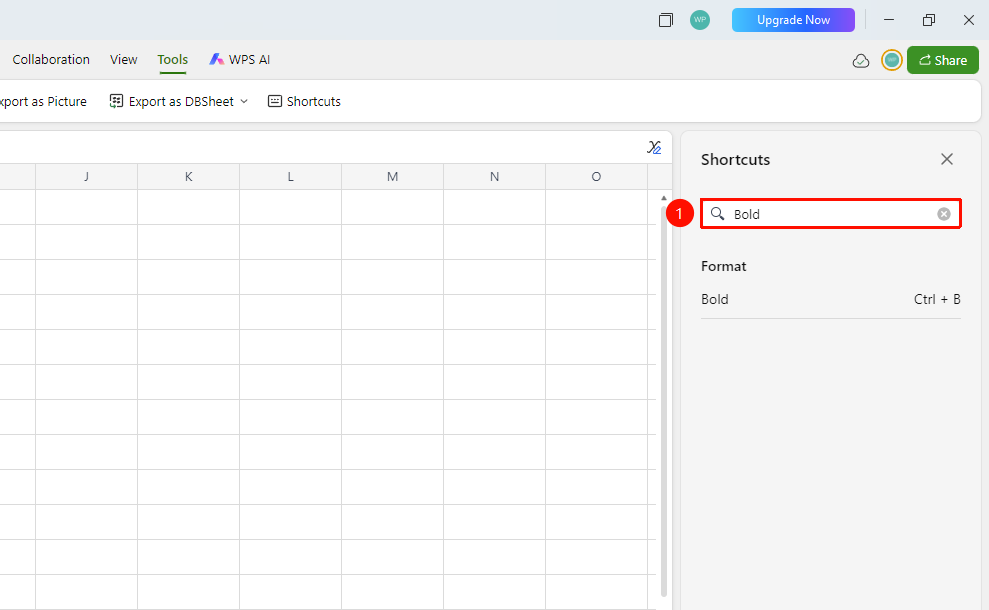Switch to the Collaboration tab
This screenshot has height=610, width=989.
pos(51,59)
